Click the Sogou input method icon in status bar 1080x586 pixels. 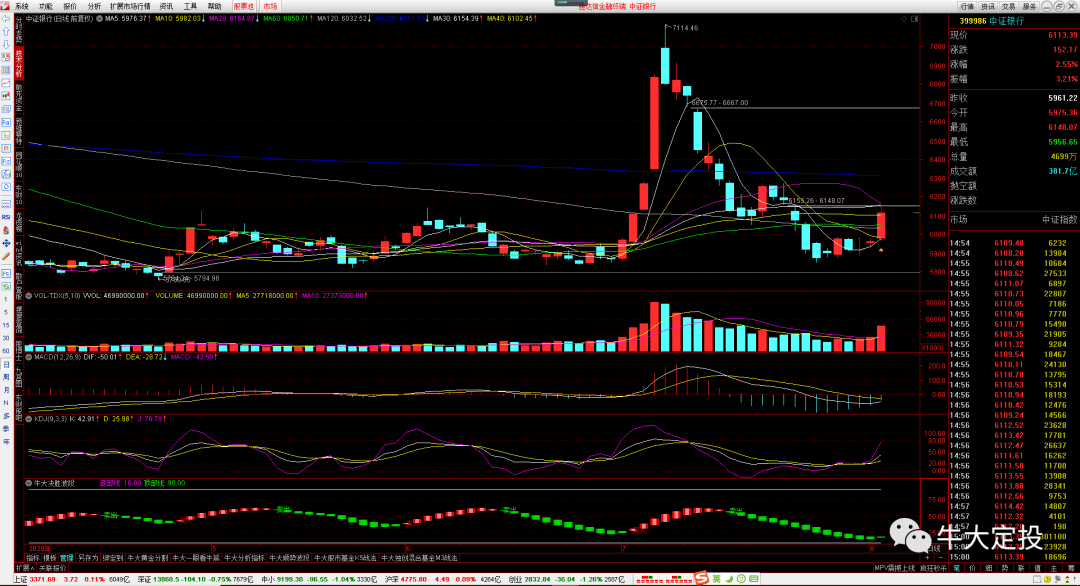tap(701, 578)
